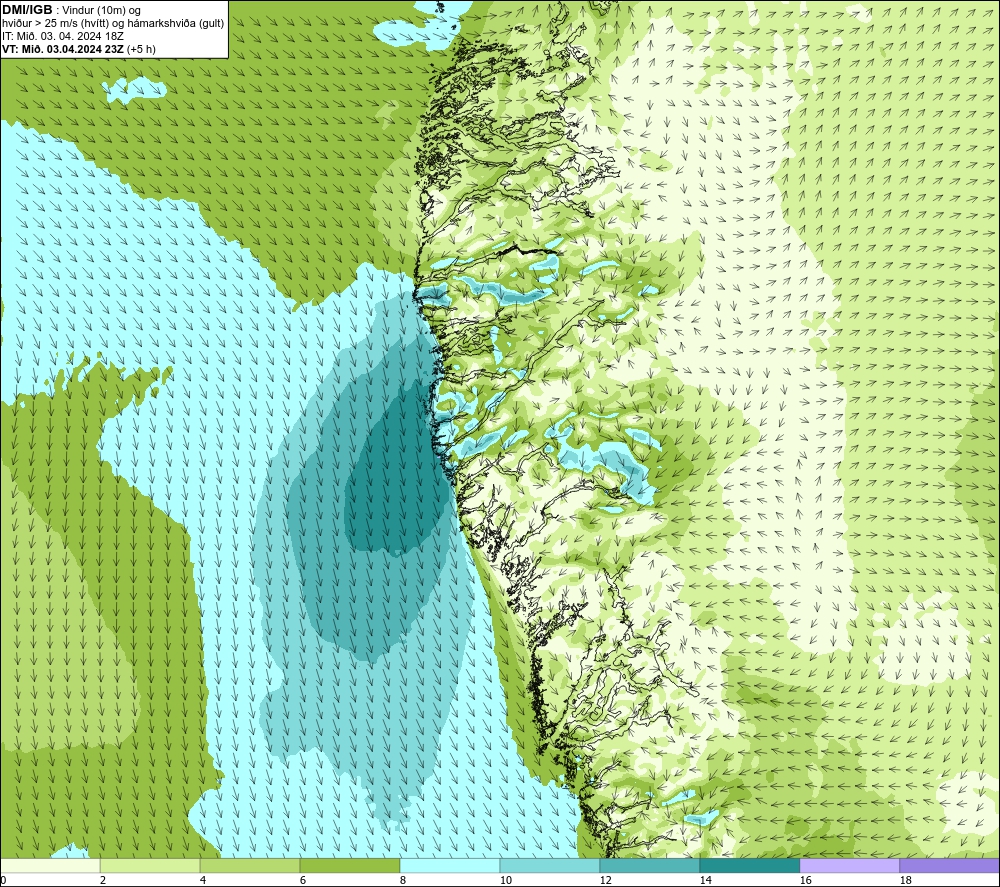
Task: Click the 18+ m/s purple swatch
Action: pyautogui.click(x=950, y=865)
